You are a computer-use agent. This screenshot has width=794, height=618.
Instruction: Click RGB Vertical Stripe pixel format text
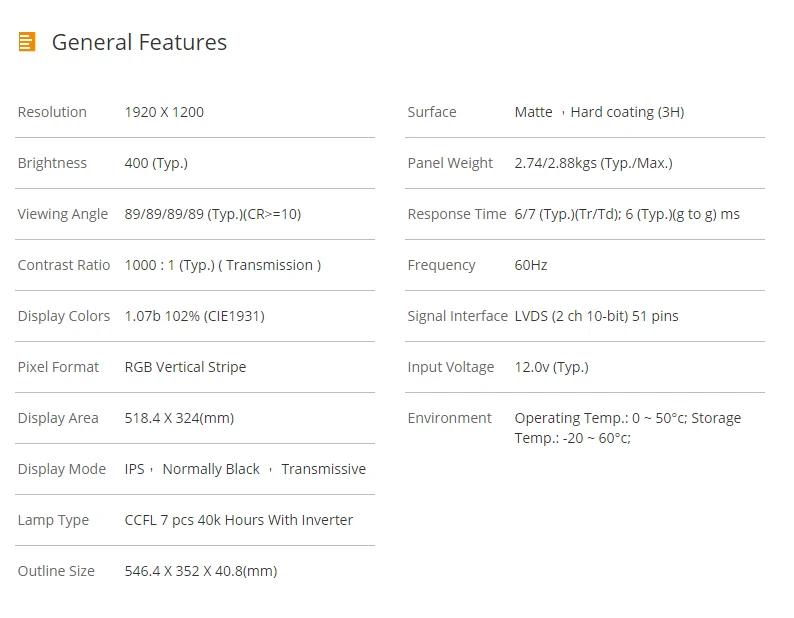185,367
